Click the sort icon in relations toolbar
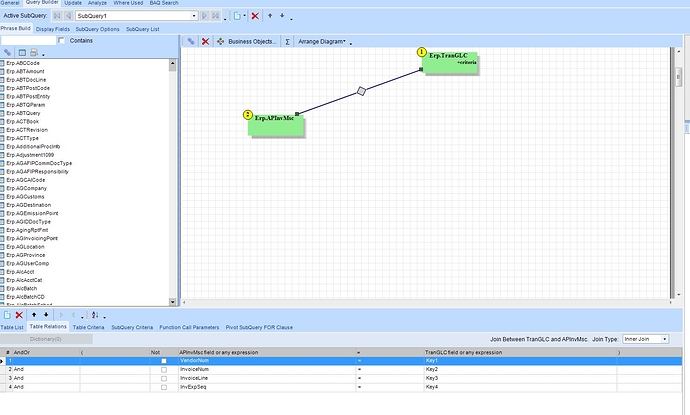 click(x=95, y=315)
